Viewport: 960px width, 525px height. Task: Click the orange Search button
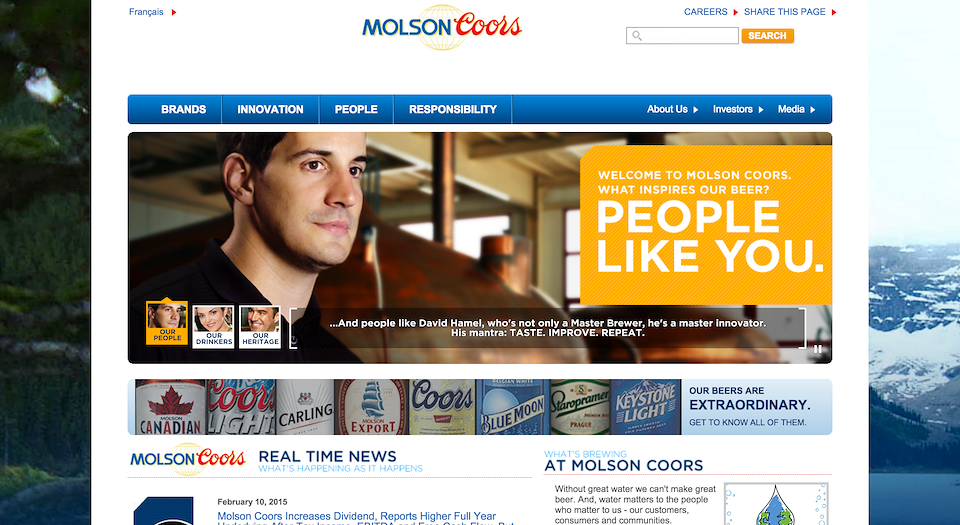click(x=768, y=36)
